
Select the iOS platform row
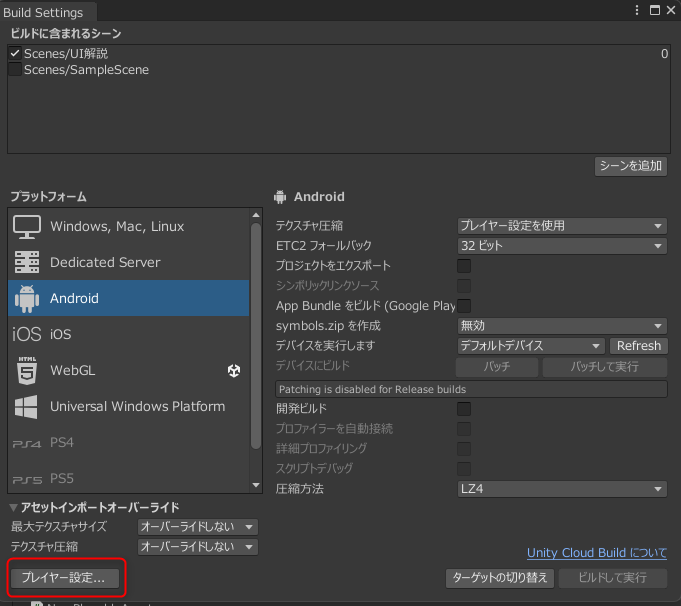coord(129,334)
